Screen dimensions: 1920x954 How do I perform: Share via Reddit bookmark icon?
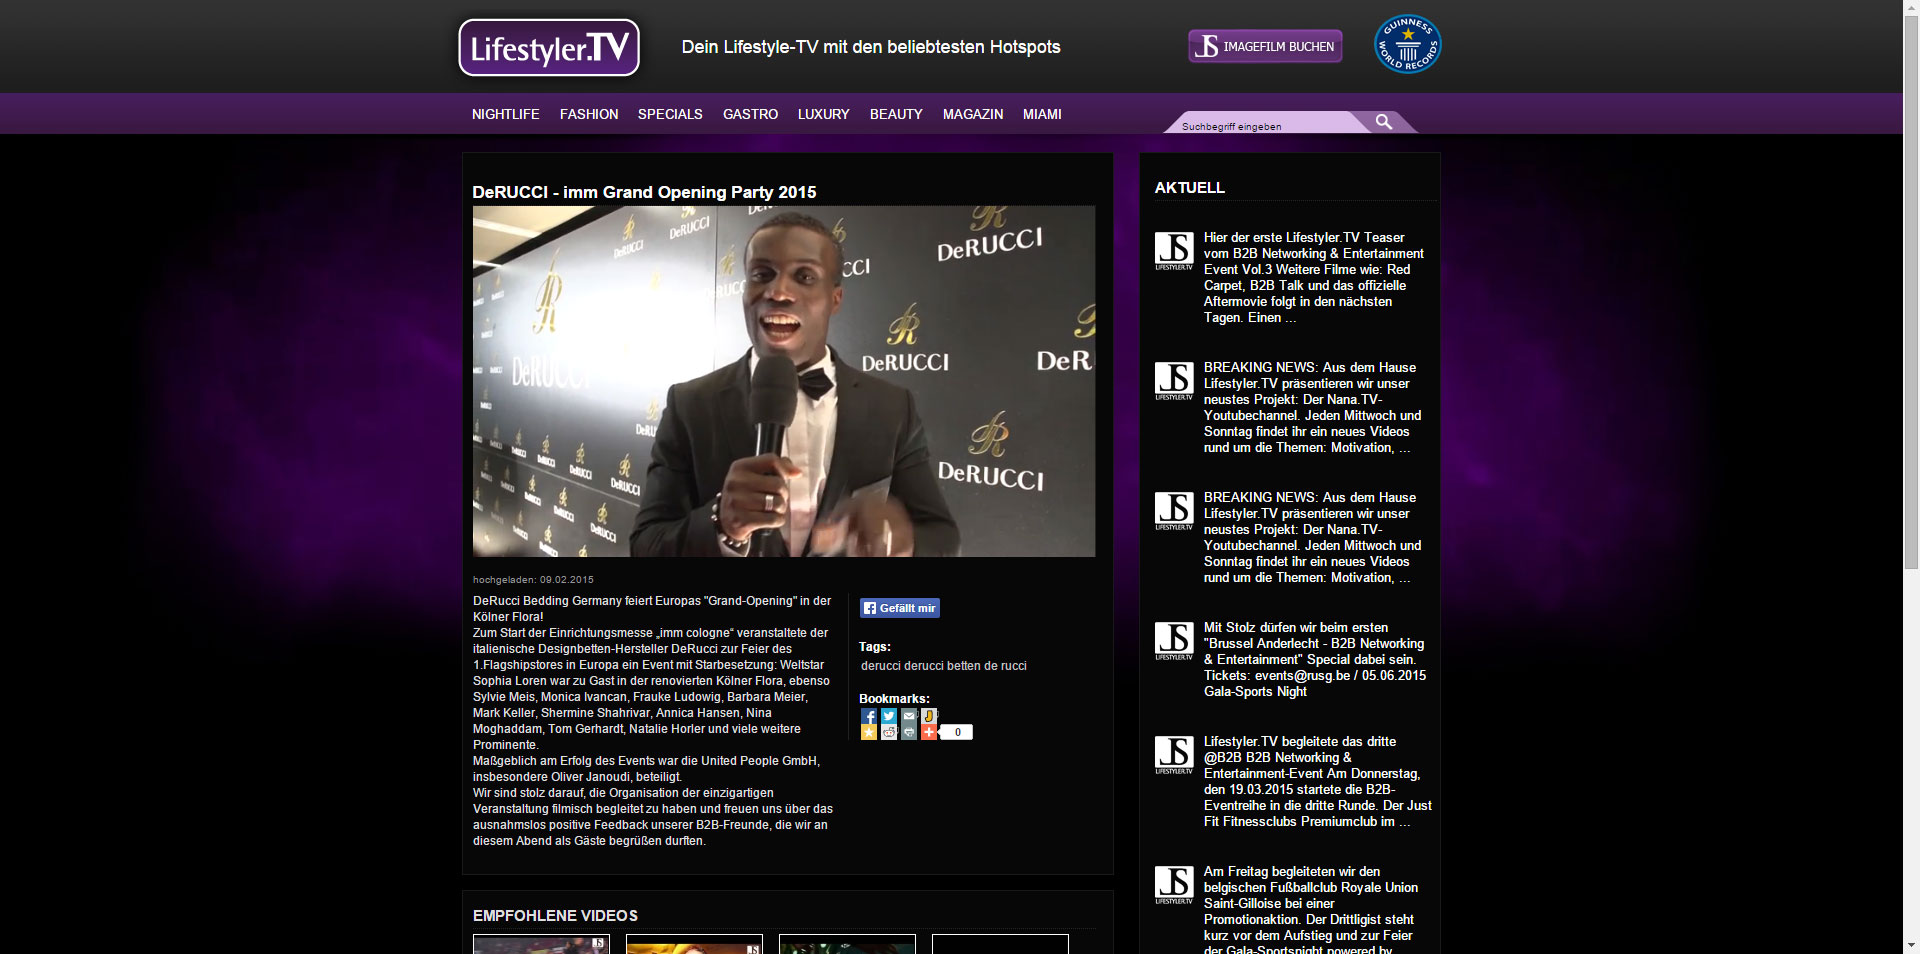889,732
